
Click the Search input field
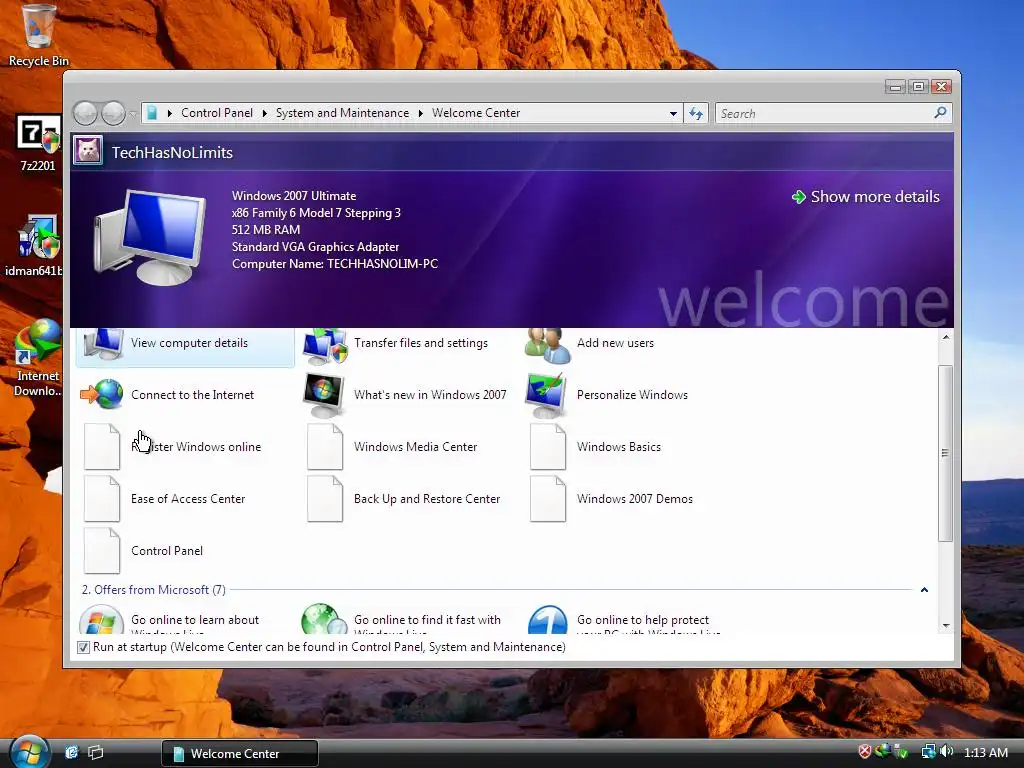[x=825, y=114]
